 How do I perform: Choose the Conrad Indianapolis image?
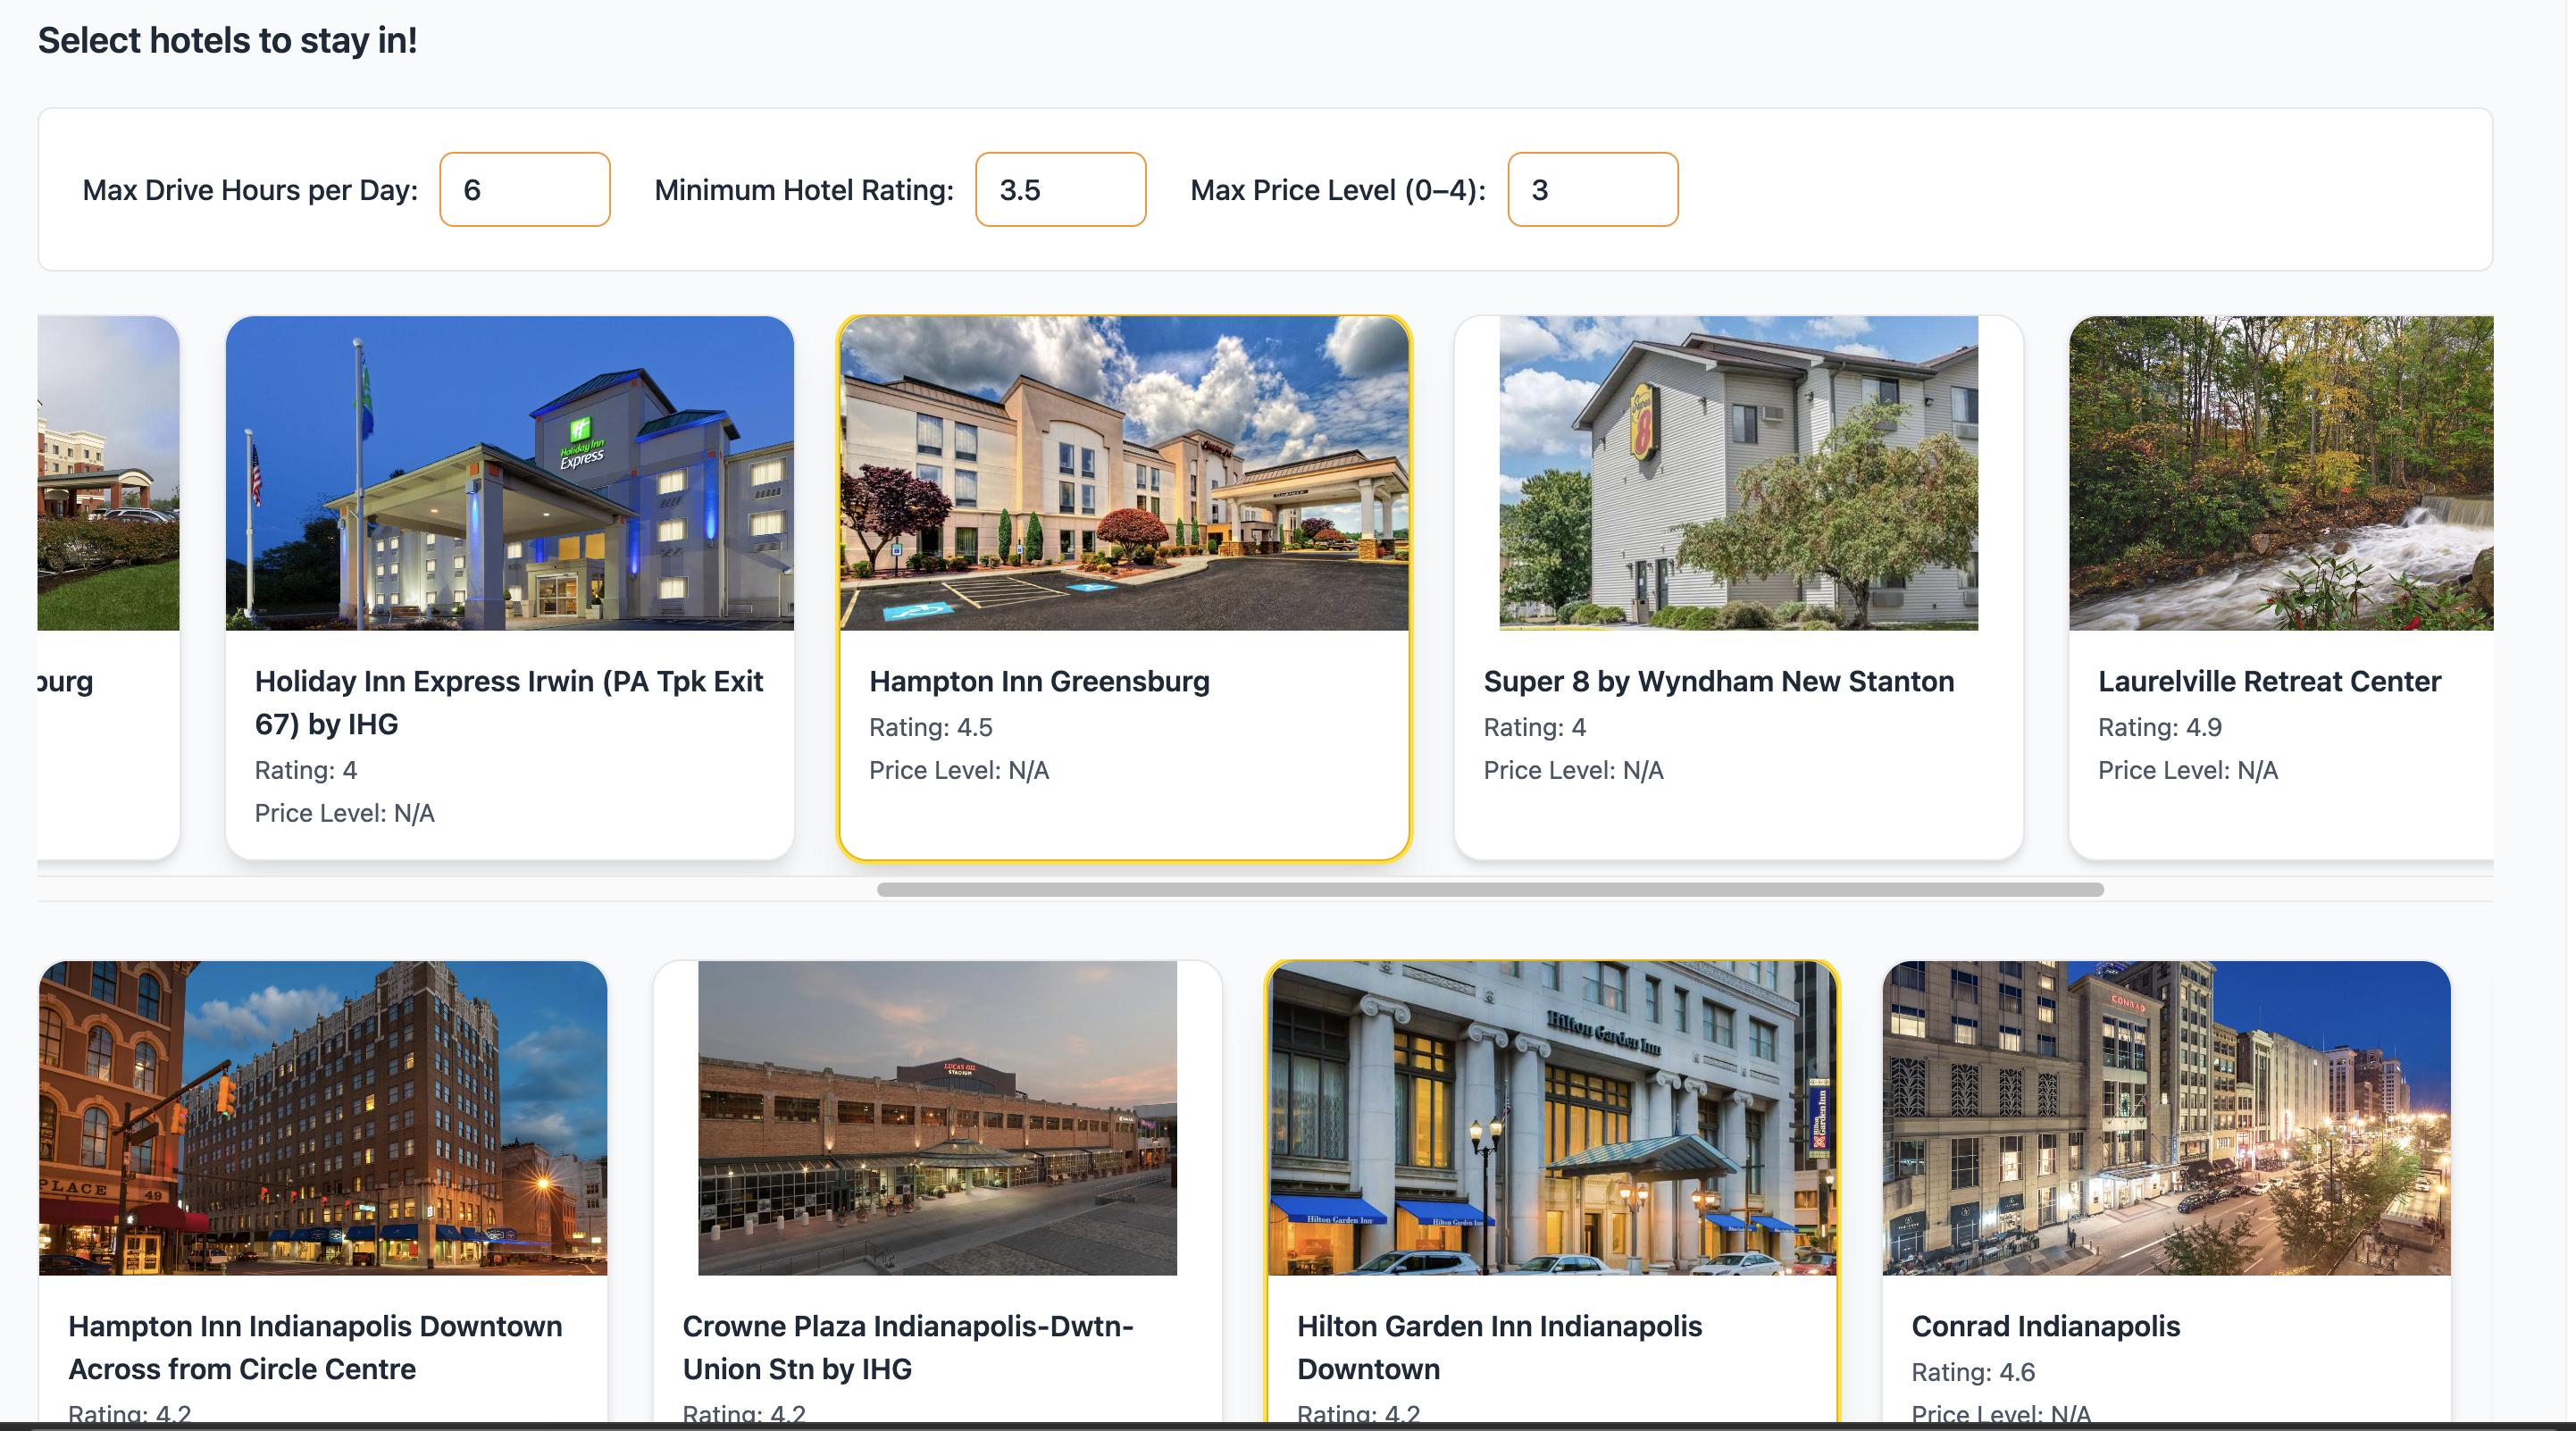coord(2166,1117)
